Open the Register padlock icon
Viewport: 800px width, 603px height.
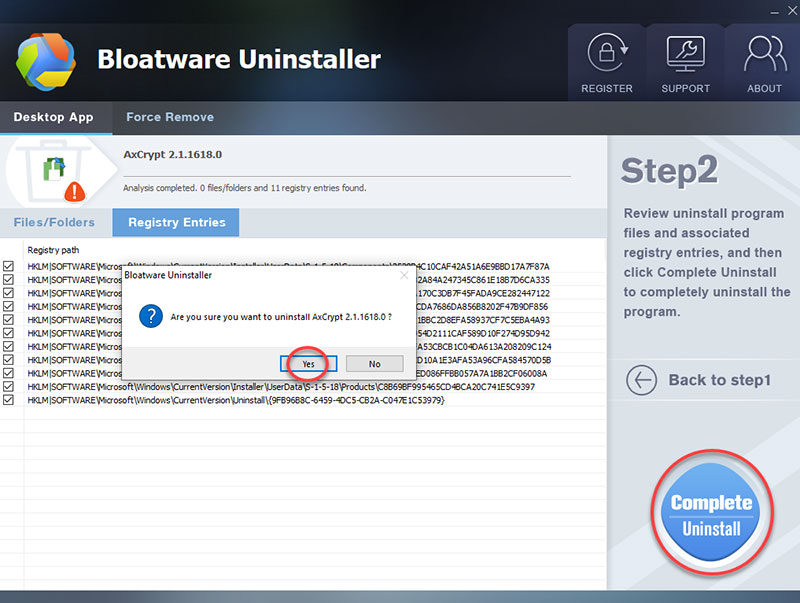pos(607,53)
